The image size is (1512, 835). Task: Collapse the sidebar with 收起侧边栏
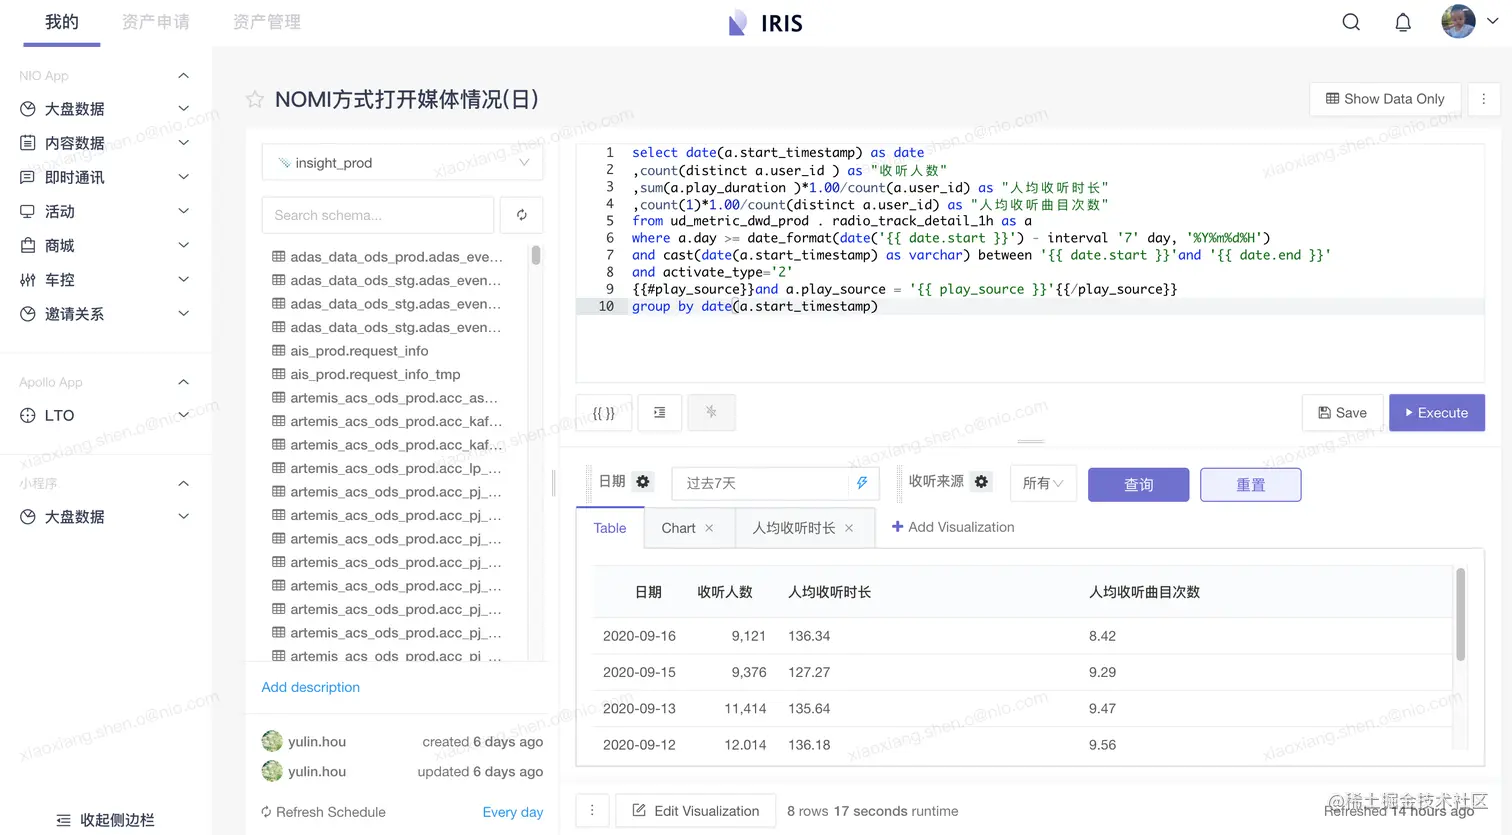[106, 820]
